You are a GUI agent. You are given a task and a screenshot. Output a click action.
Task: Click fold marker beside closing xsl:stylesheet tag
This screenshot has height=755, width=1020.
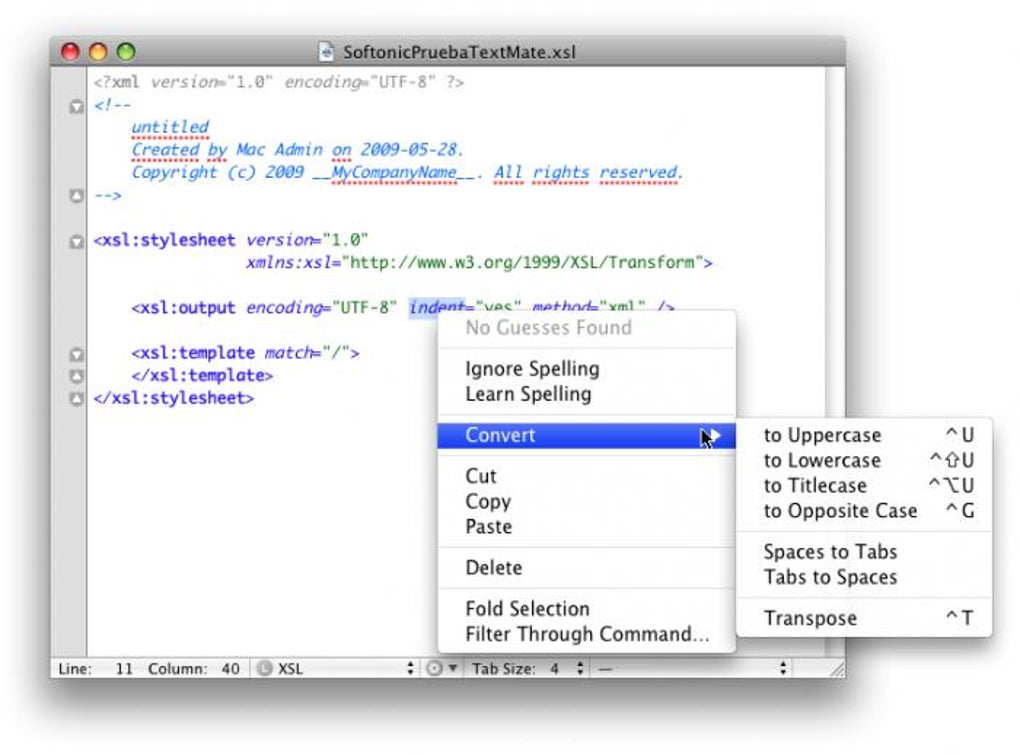click(x=76, y=398)
